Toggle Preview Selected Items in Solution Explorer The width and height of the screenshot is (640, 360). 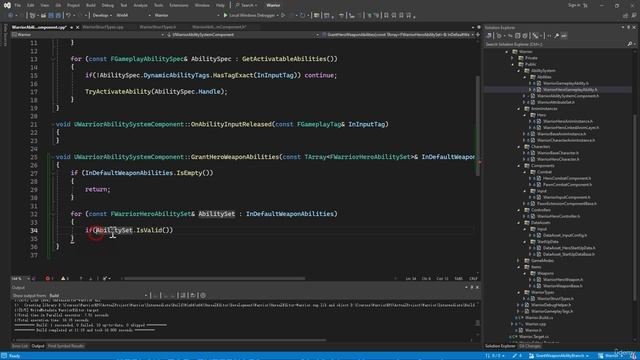(564, 36)
